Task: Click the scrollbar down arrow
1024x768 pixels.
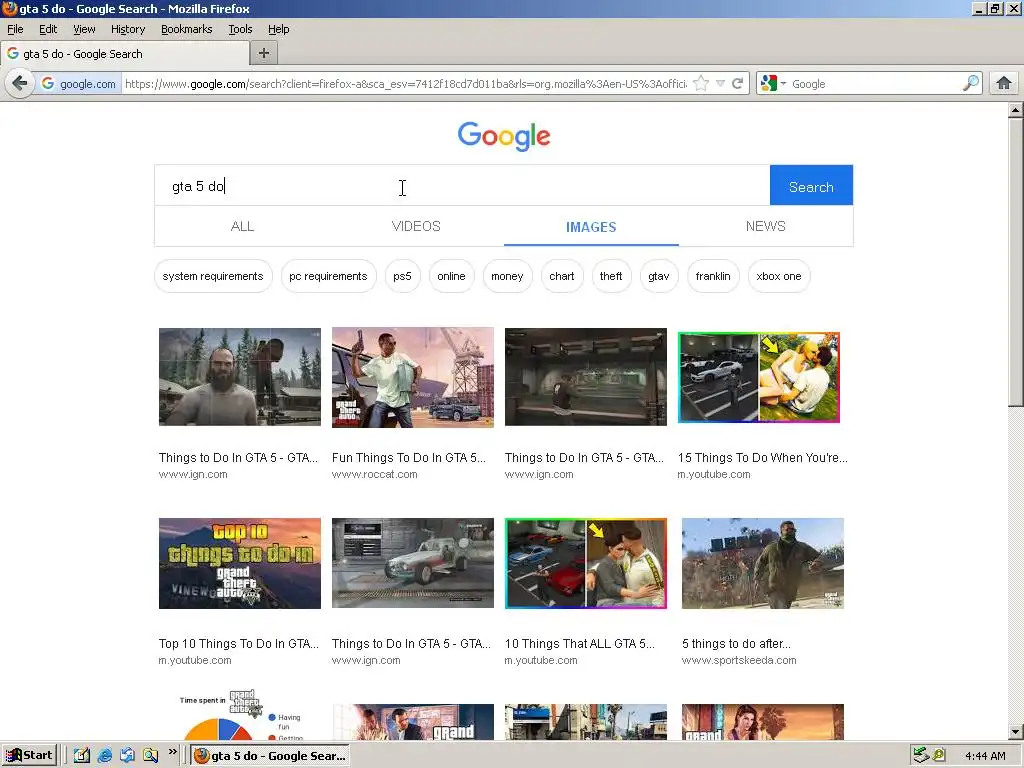Action: tap(1015, 731)
